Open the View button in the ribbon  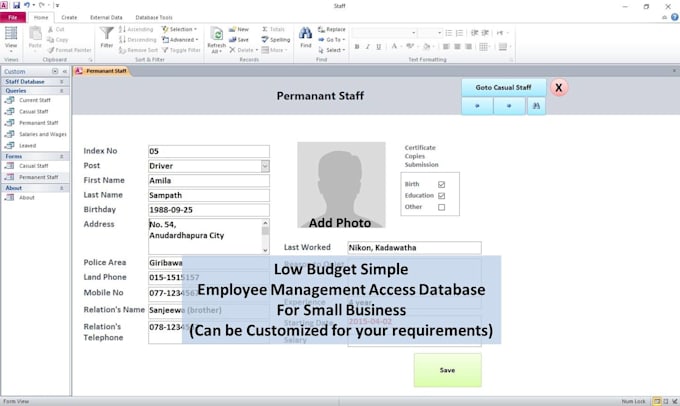[x=11, y=38]
